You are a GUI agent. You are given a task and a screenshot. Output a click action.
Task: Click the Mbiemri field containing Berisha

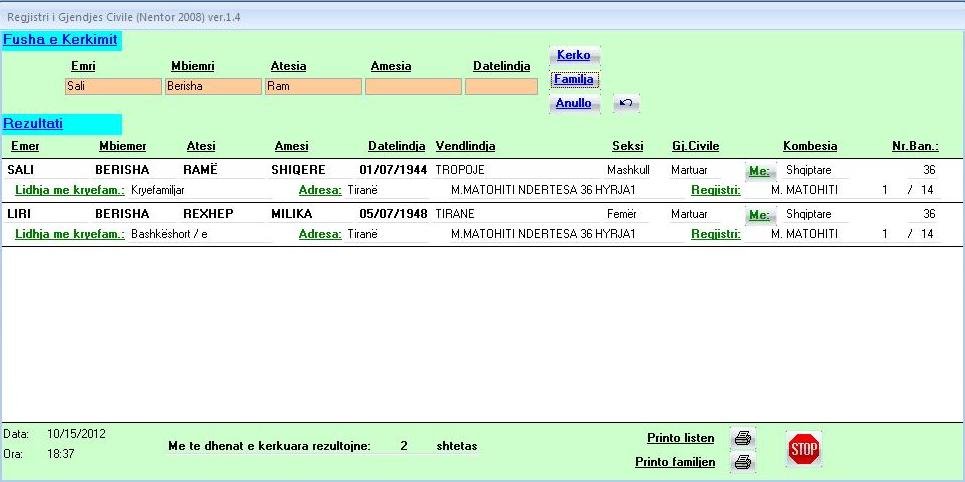pyautogui.click(x=213, y=86)
